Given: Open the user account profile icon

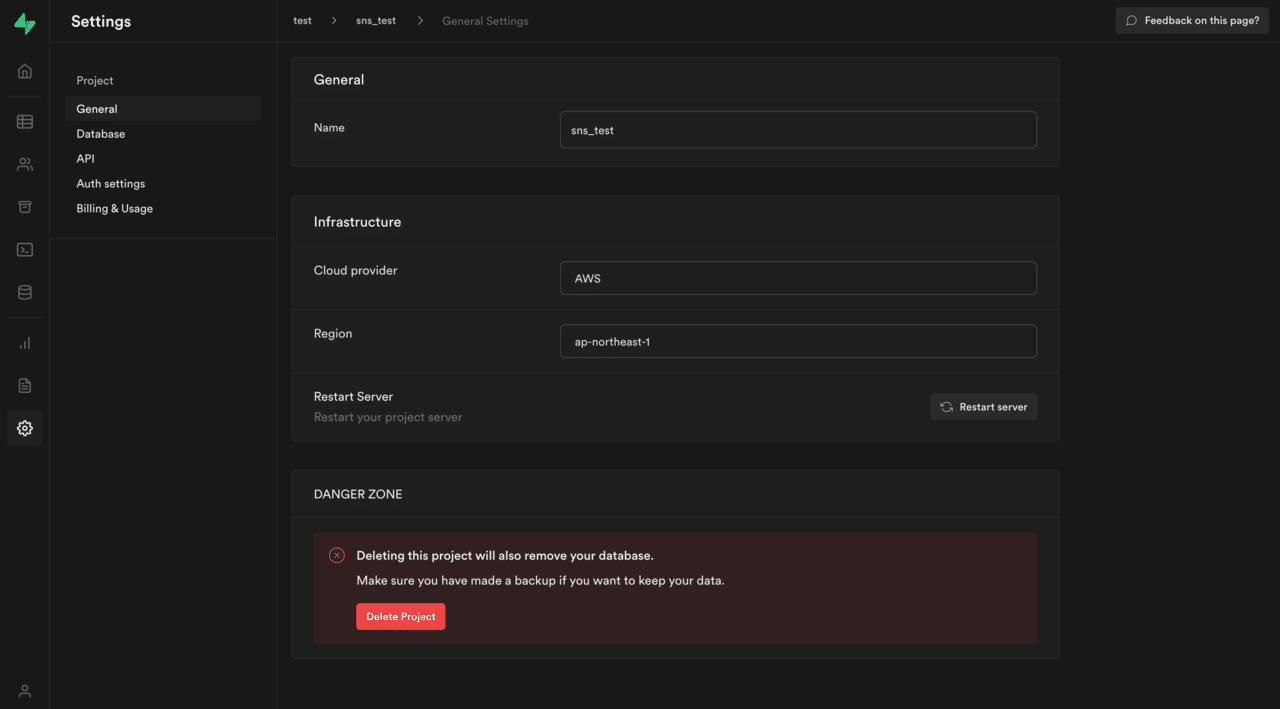Looking at the screenshot, I should pos(25,691).
